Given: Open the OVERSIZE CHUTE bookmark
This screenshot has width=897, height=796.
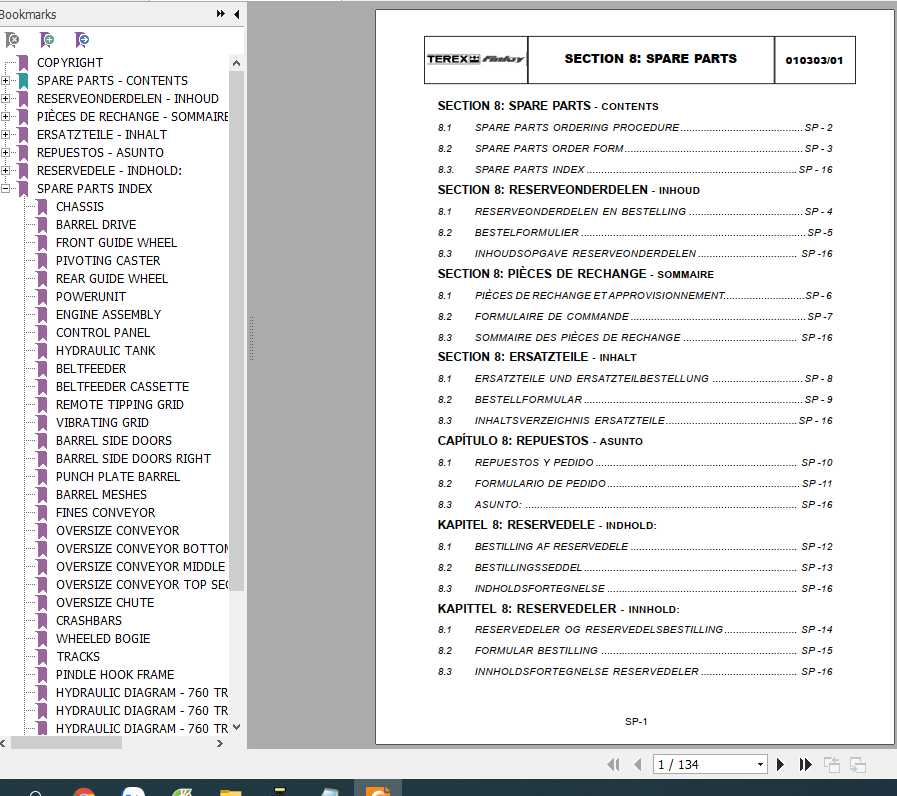Looking at the screenshot, I should coord(105,603).
